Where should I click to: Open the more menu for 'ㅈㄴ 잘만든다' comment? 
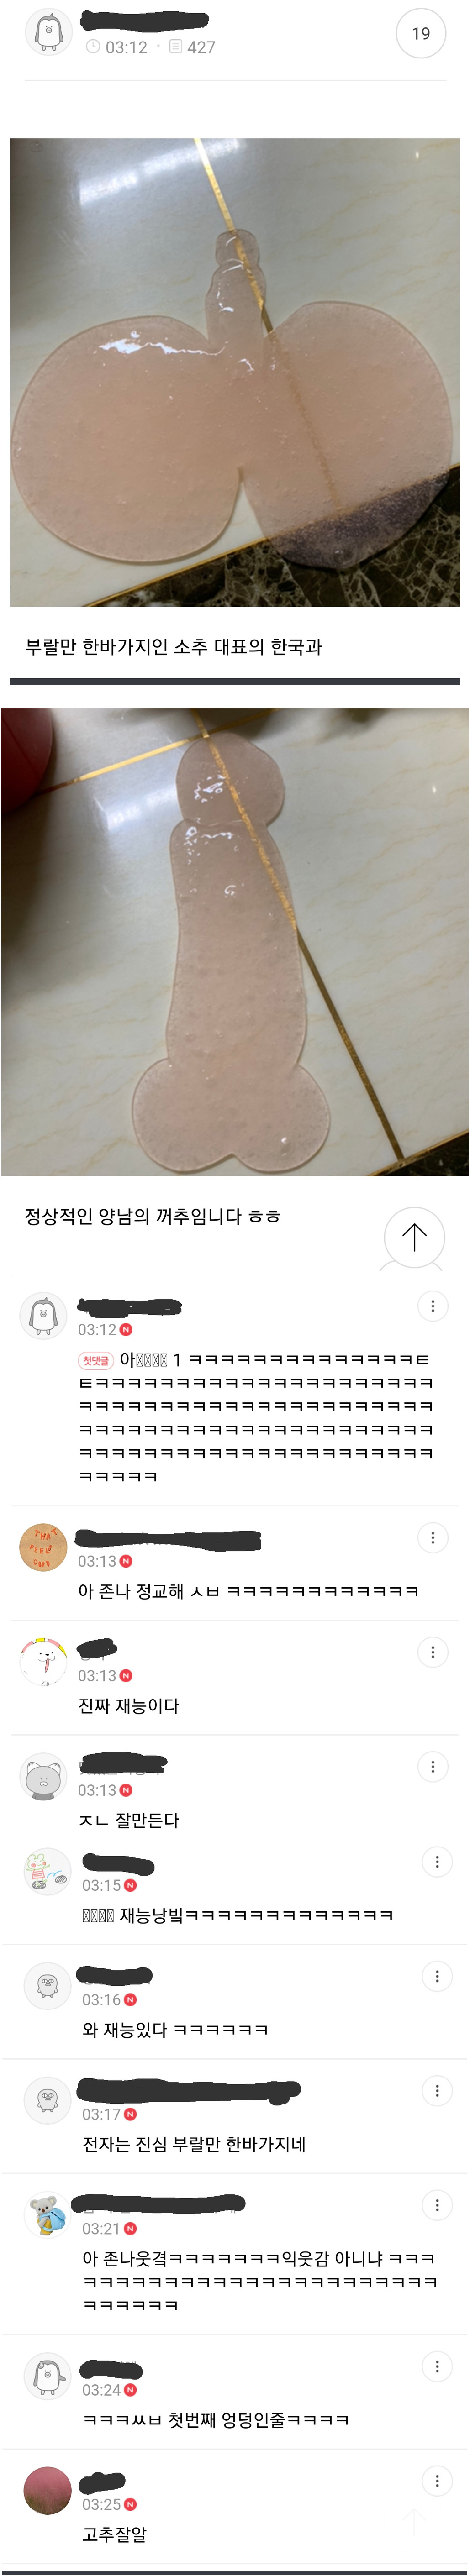click(x=432, y=1767)
